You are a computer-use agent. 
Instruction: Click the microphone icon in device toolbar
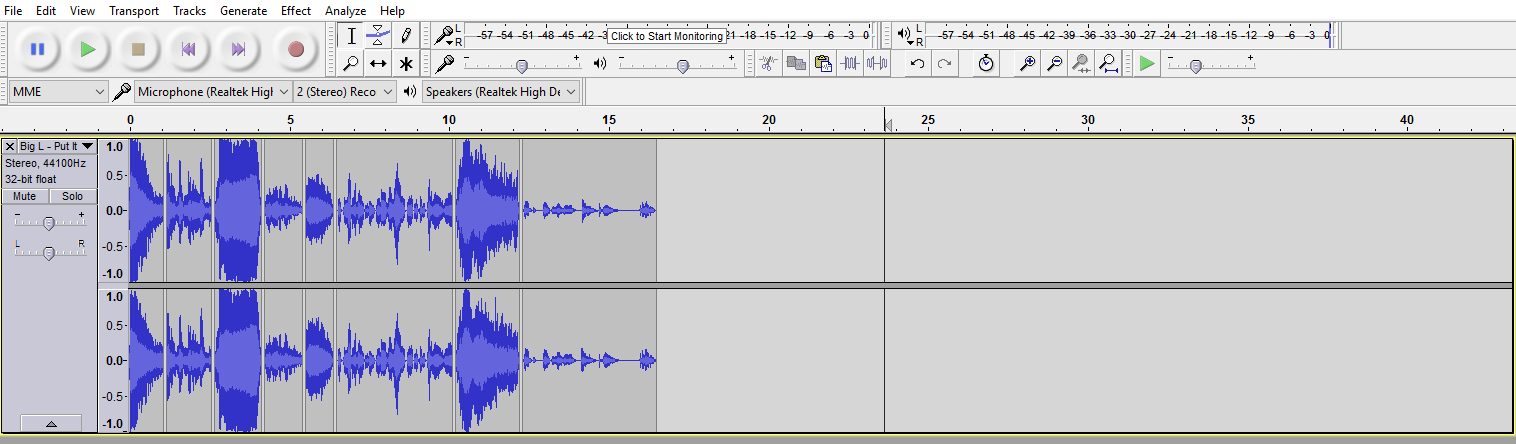coord(121,92)
